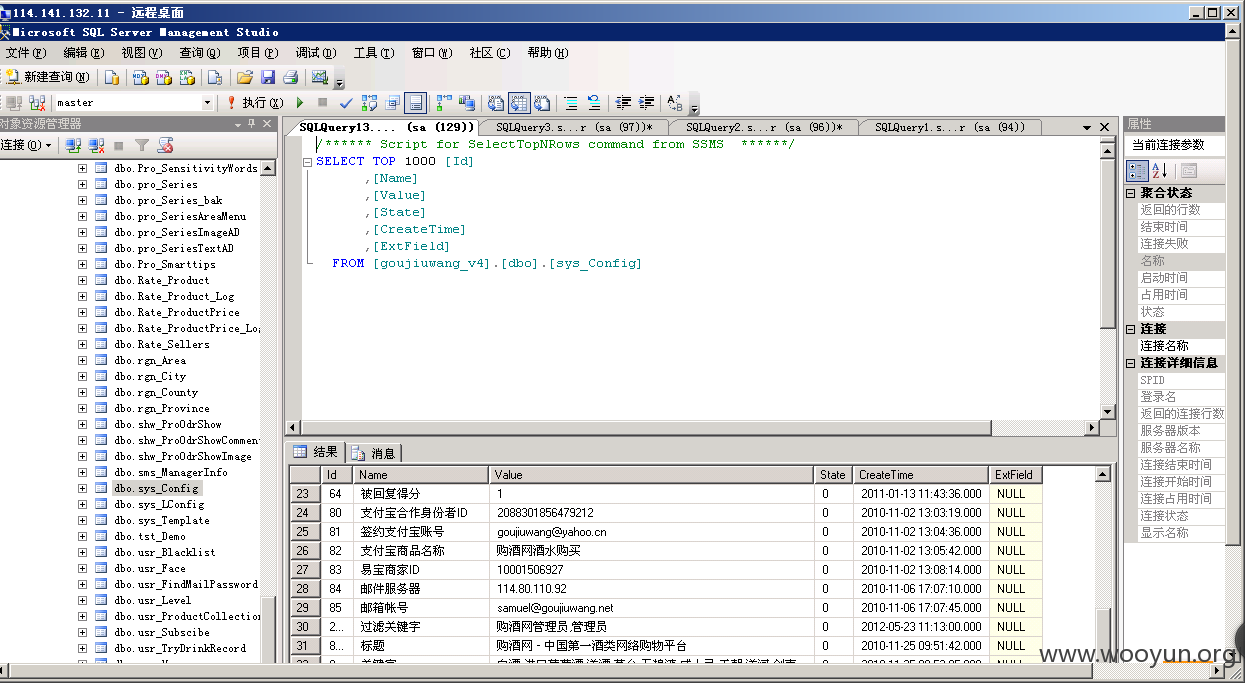Toggle the IntelliSense enabled button

416,102
